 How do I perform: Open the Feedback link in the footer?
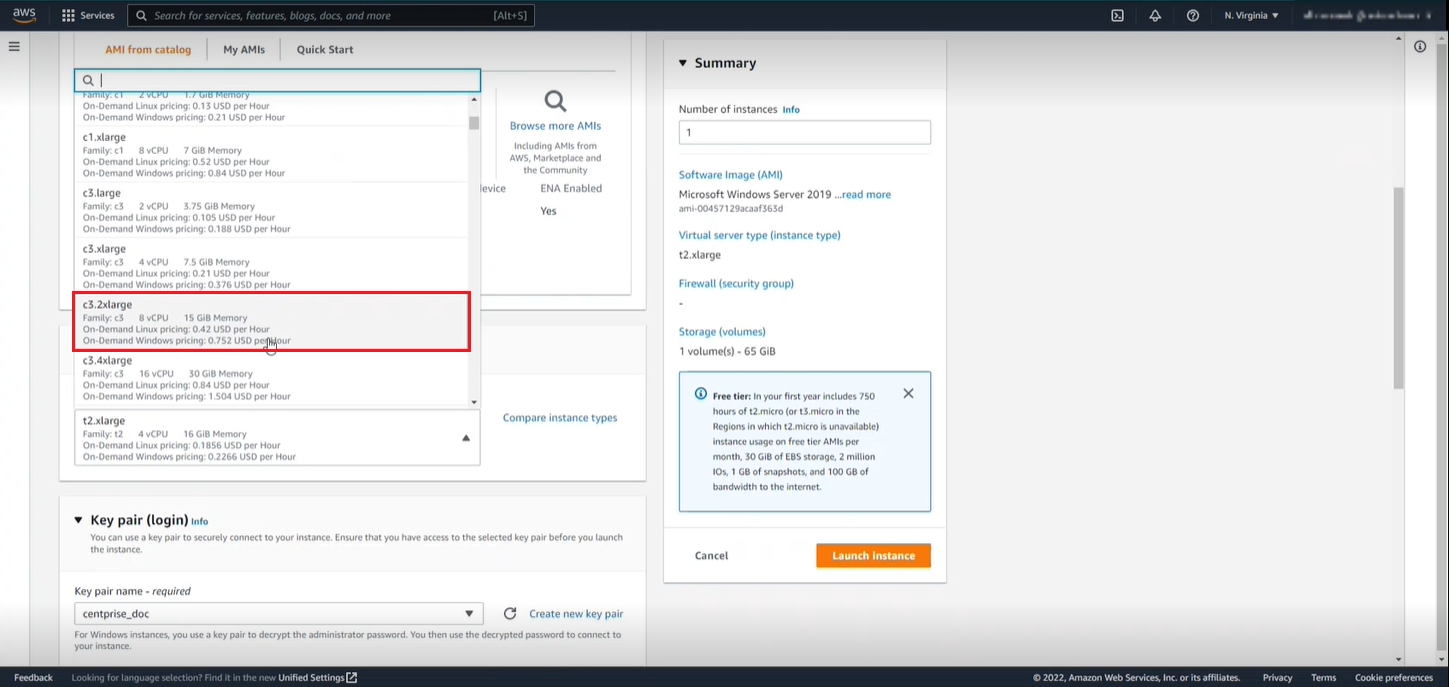click(33, 677)
